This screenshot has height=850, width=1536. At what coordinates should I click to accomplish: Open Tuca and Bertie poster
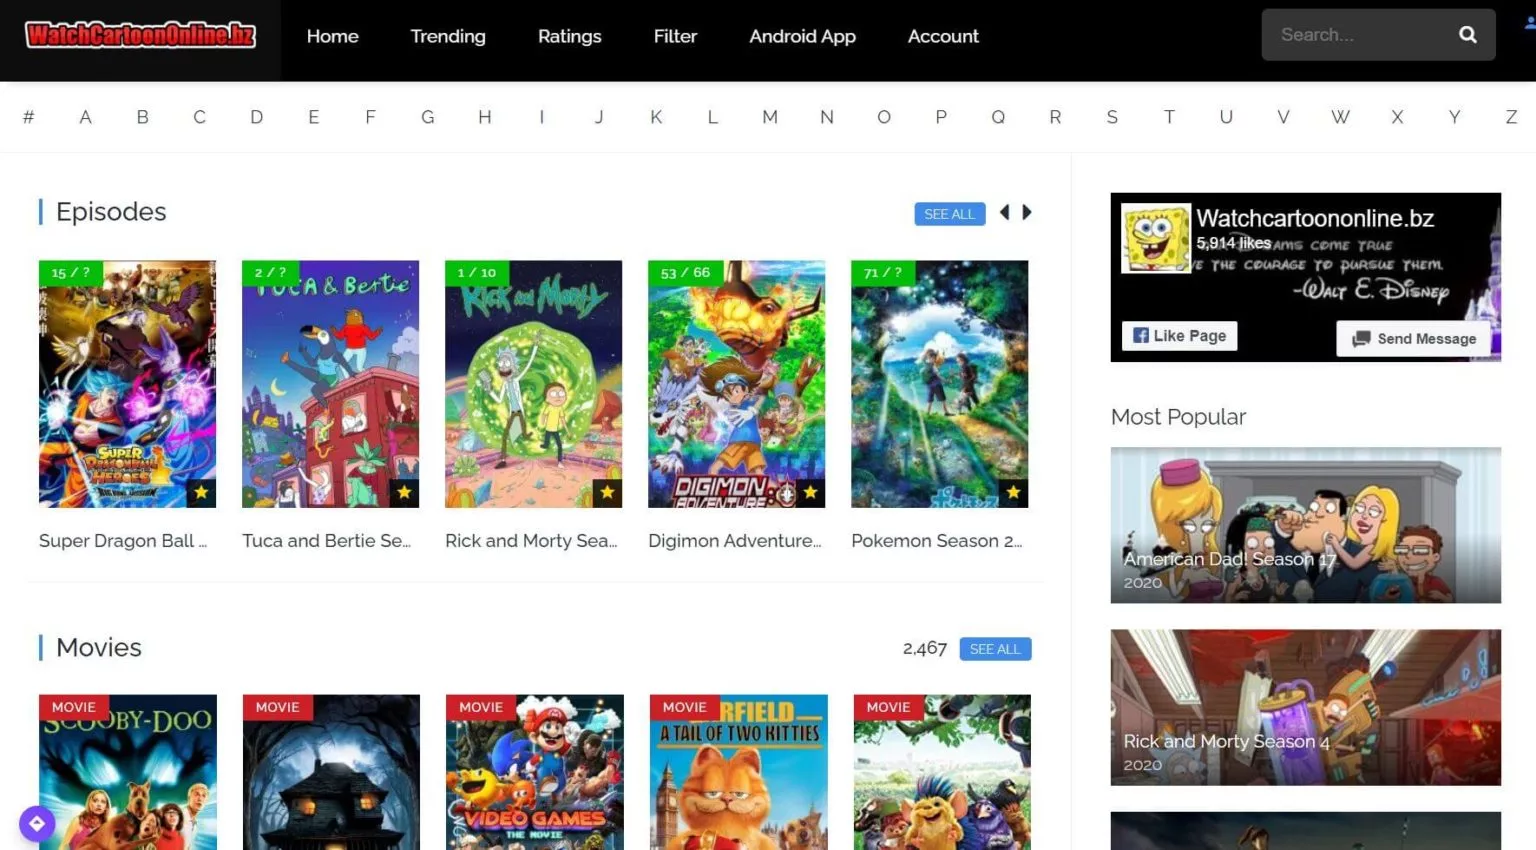tap(330, 384)
